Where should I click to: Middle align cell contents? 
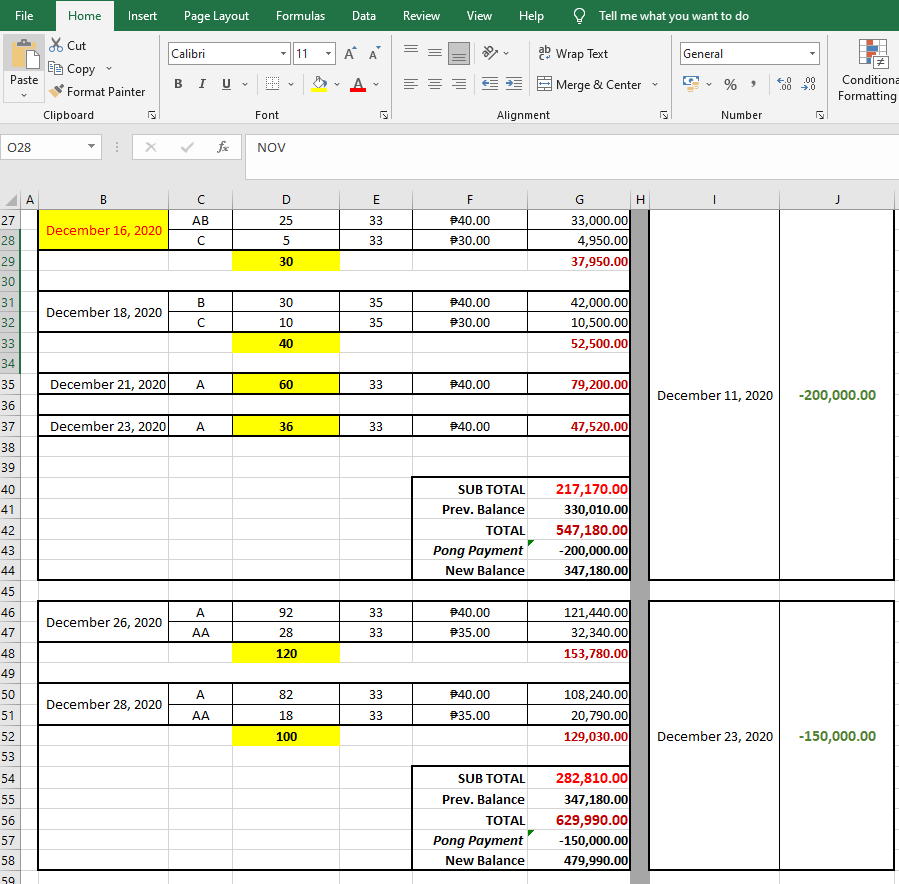click(435, 53)
